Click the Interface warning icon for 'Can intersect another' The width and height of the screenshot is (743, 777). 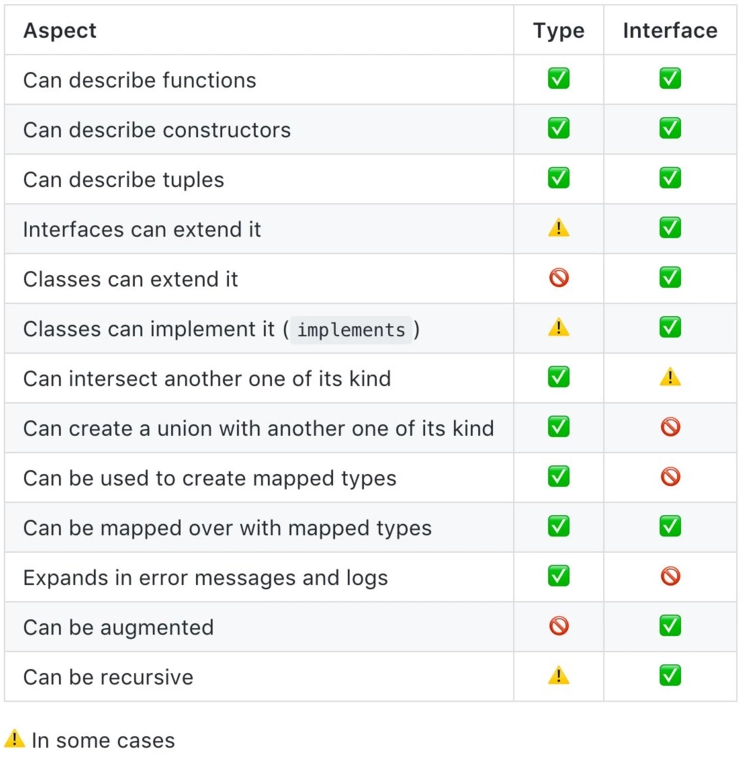pyautogui.click(x=670, y=377)
